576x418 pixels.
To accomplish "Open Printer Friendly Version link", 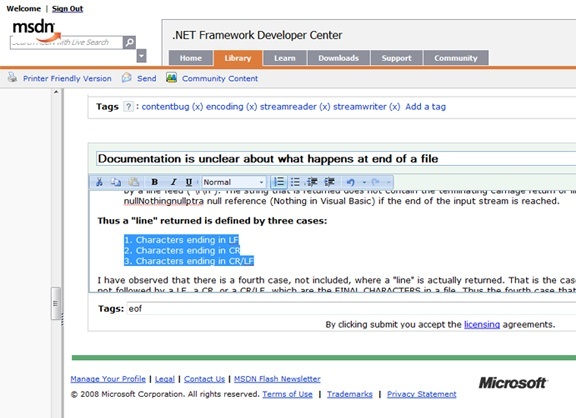I will [67, 79].
